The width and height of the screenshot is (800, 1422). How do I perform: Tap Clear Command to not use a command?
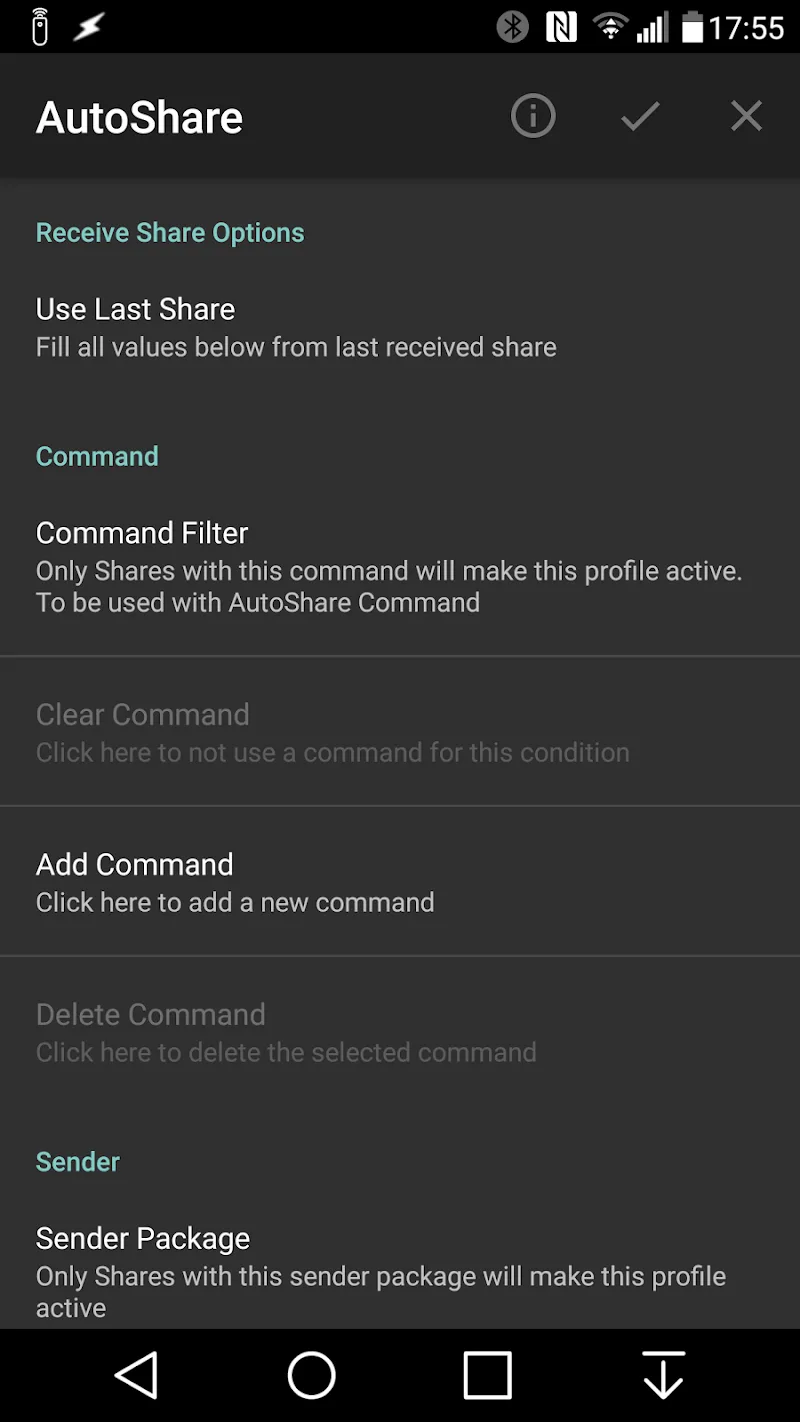[333, 730]
